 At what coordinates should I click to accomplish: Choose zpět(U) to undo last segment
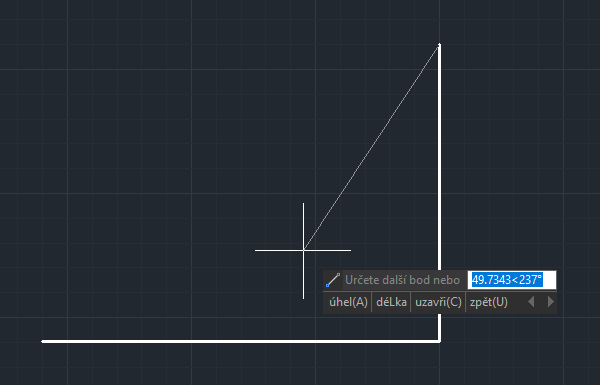489,302
